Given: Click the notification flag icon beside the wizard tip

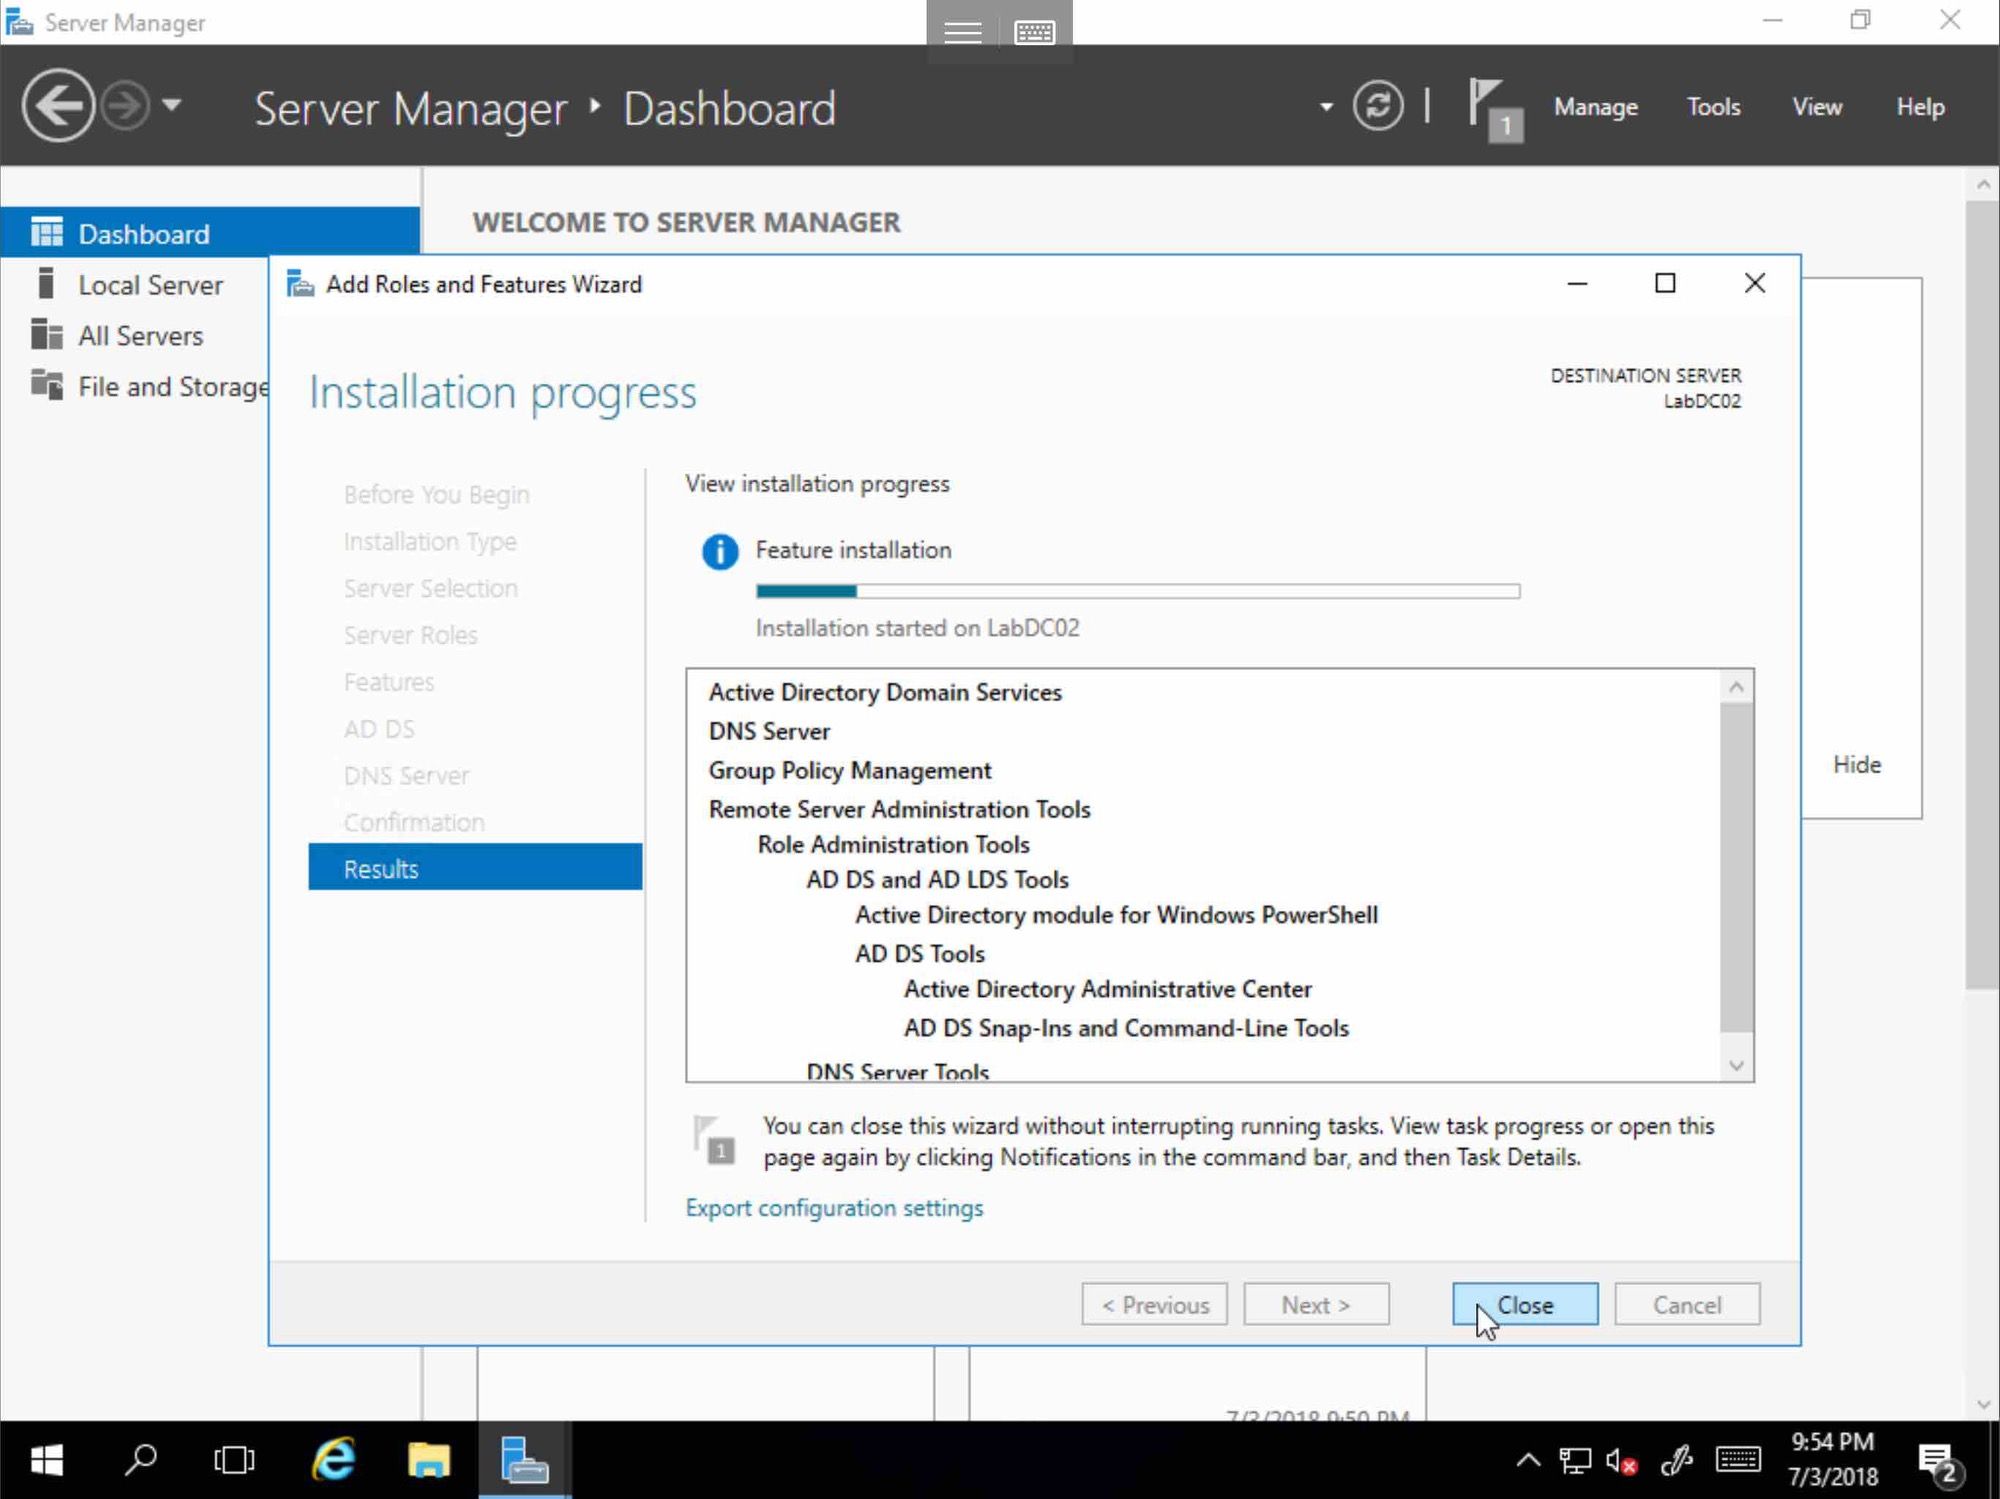Looking at the screenshot, I should 714,1140.
